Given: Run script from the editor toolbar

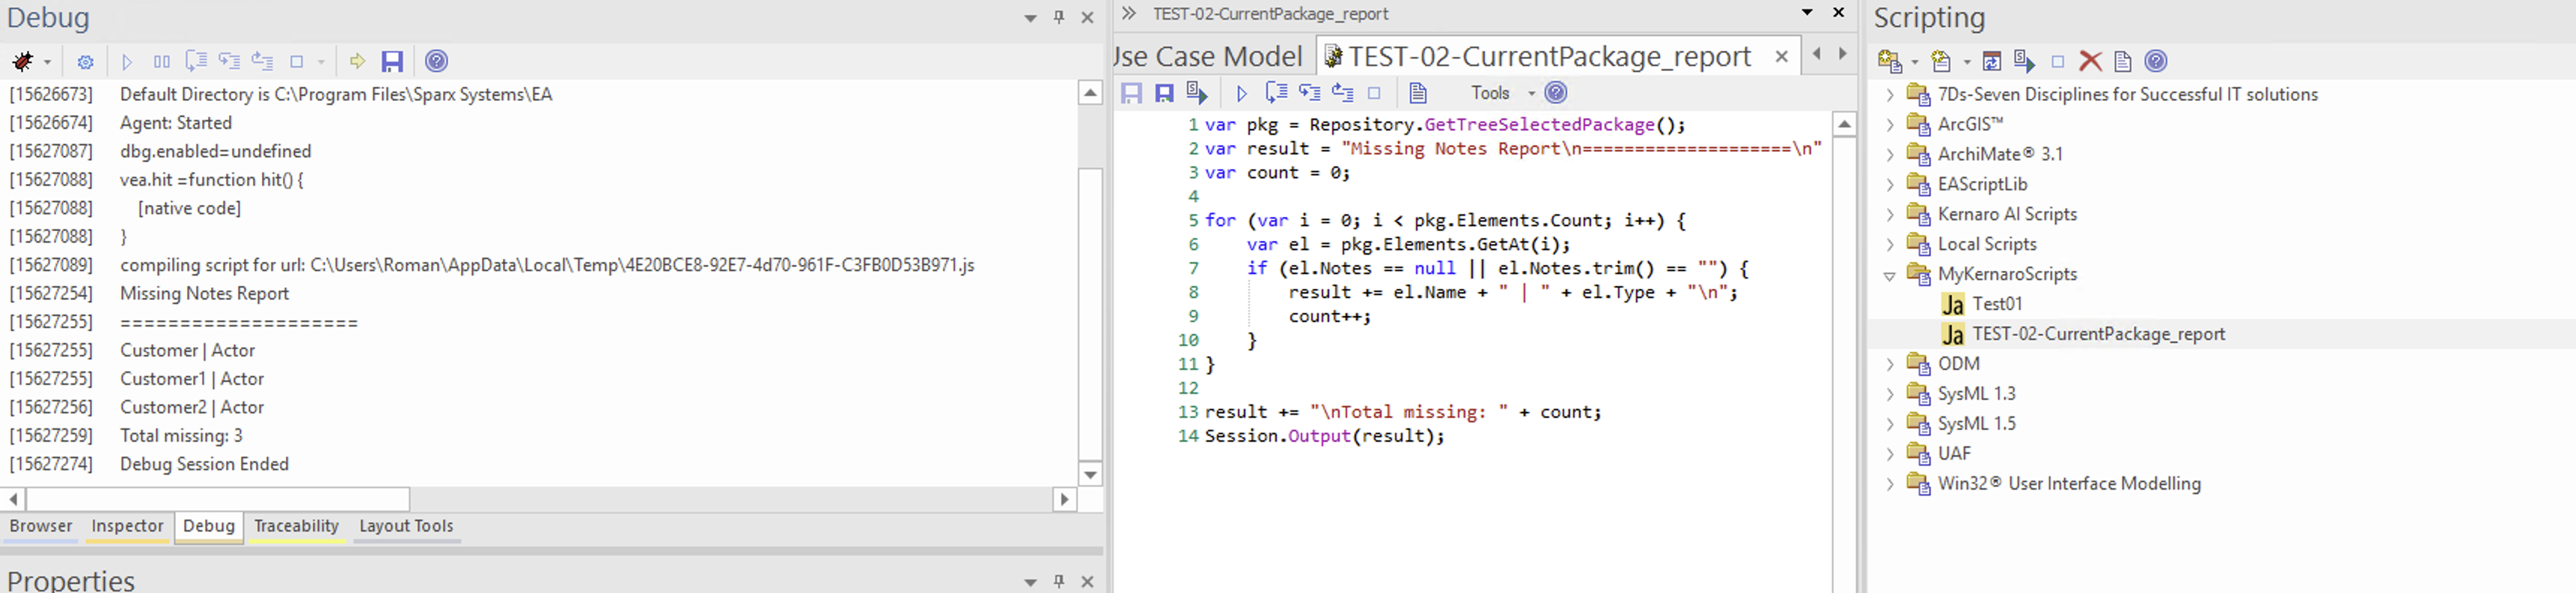Looking at the screenshot, I should coord(1197,93).
